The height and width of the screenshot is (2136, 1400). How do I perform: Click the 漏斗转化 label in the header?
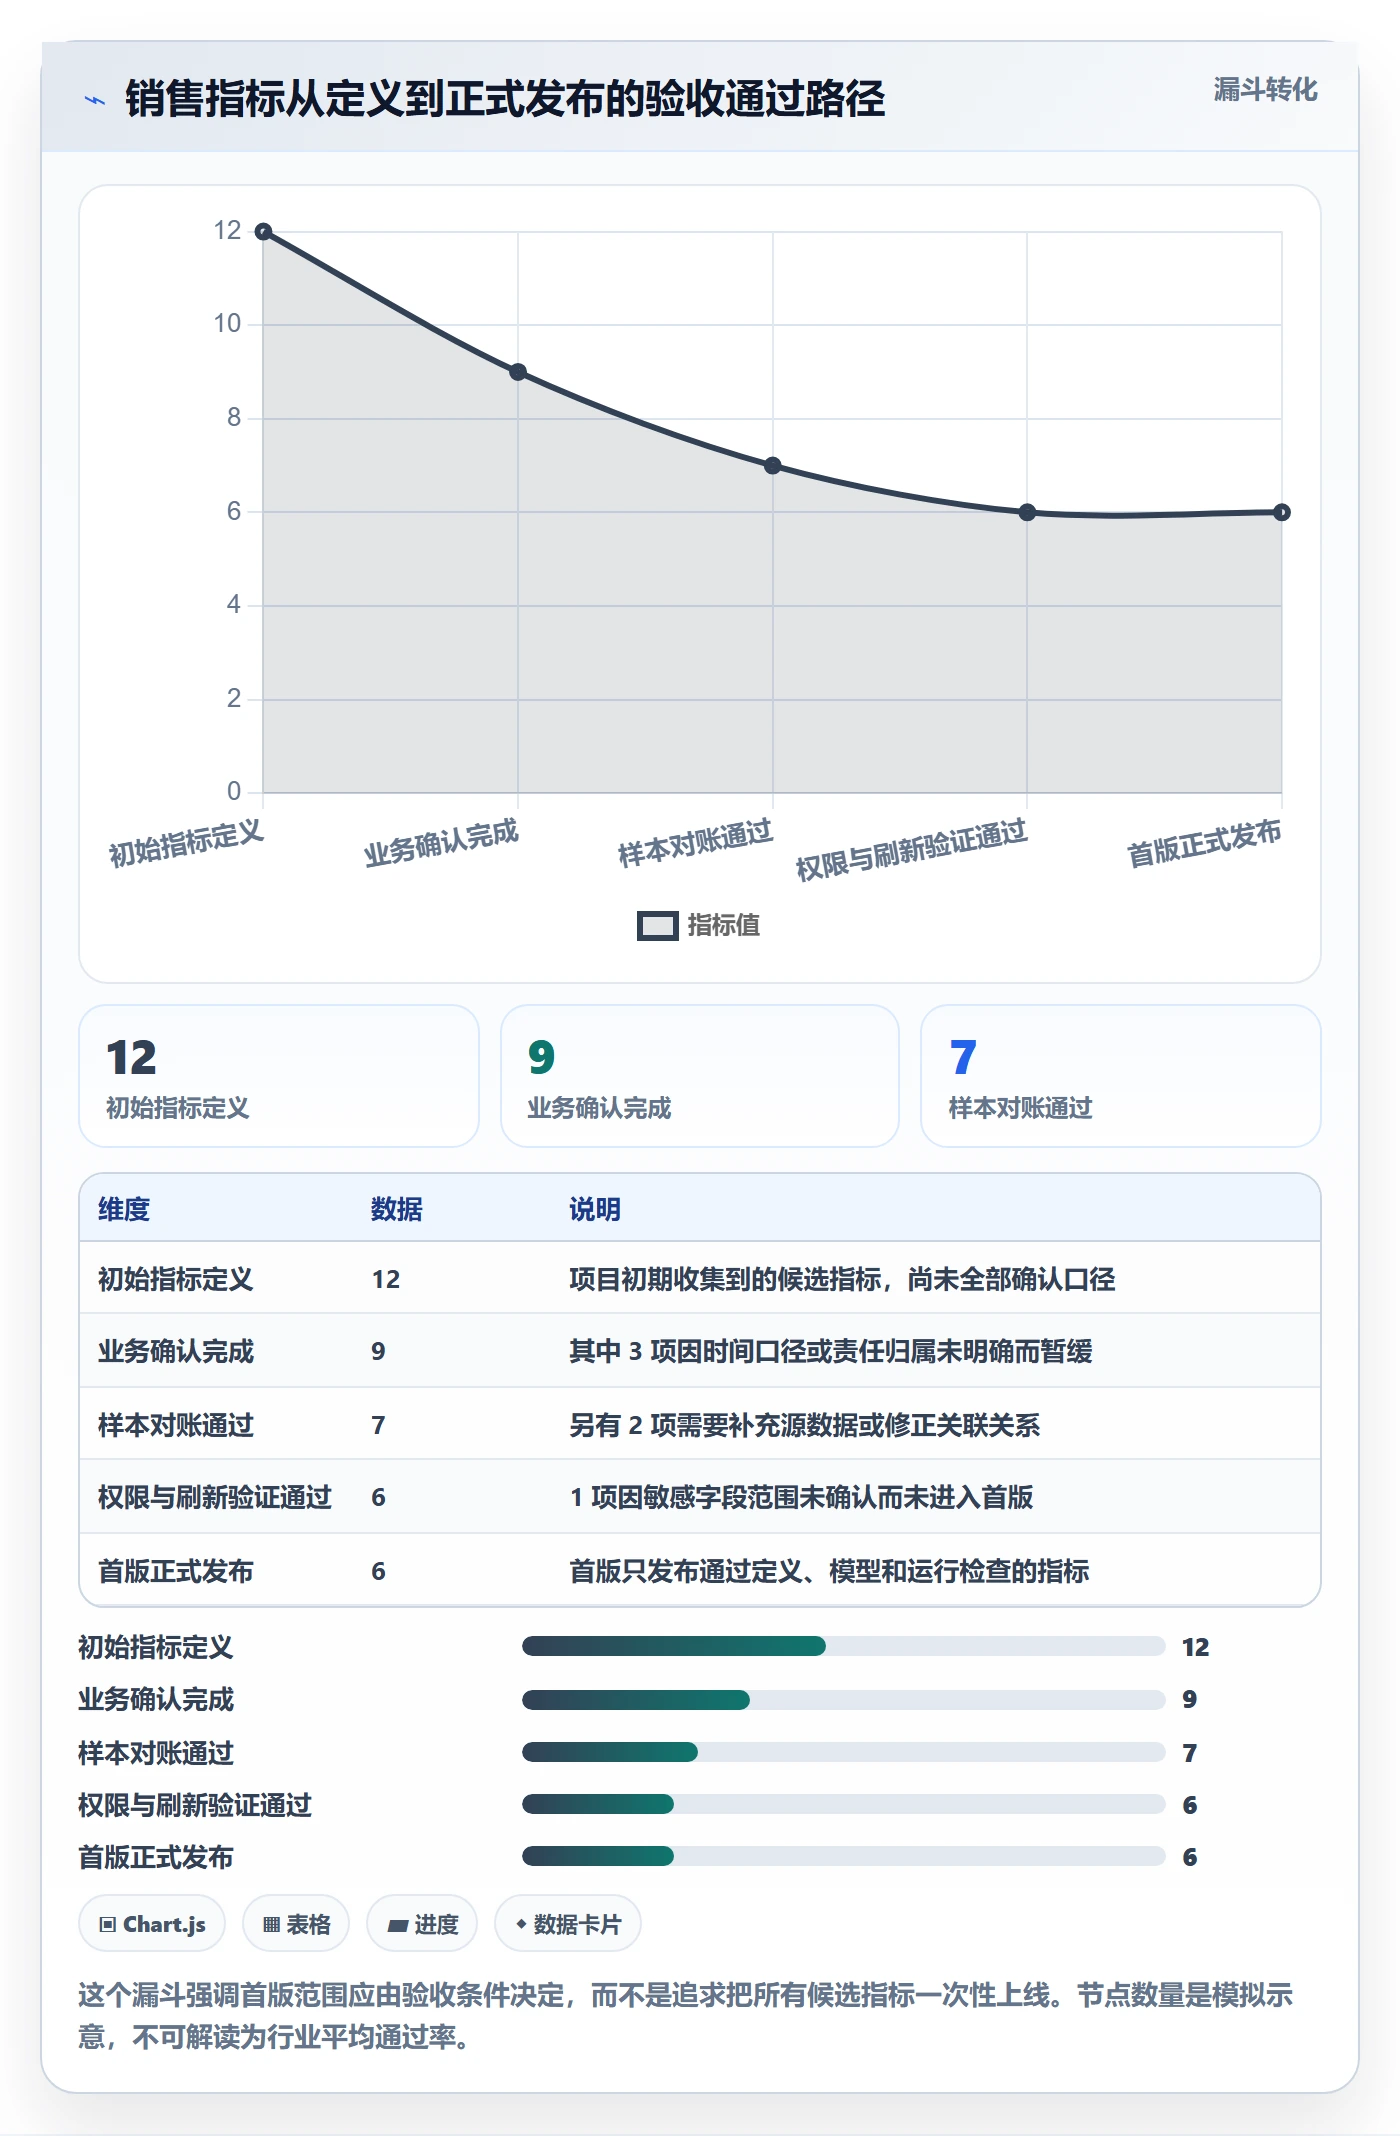(x=1265, y=90)
